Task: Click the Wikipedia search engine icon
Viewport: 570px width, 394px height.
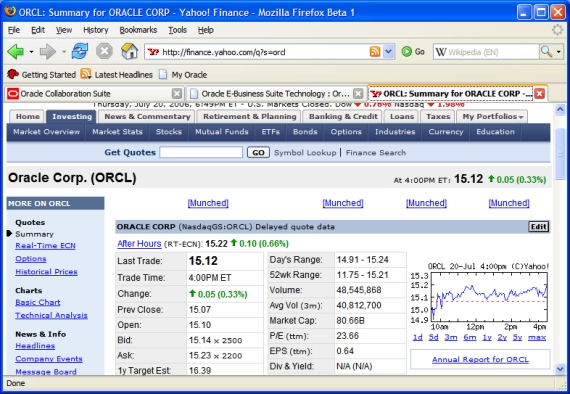Action: pyautogui.click(x=441, y=52)
